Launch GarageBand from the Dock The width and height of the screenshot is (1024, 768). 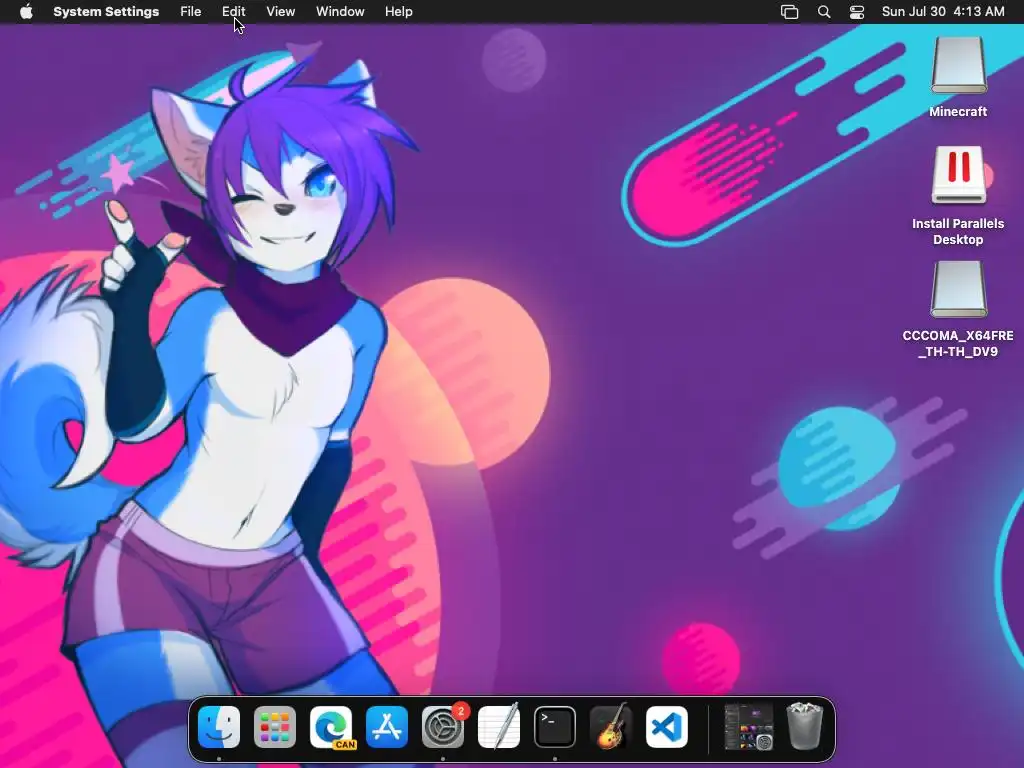[611, 727]
